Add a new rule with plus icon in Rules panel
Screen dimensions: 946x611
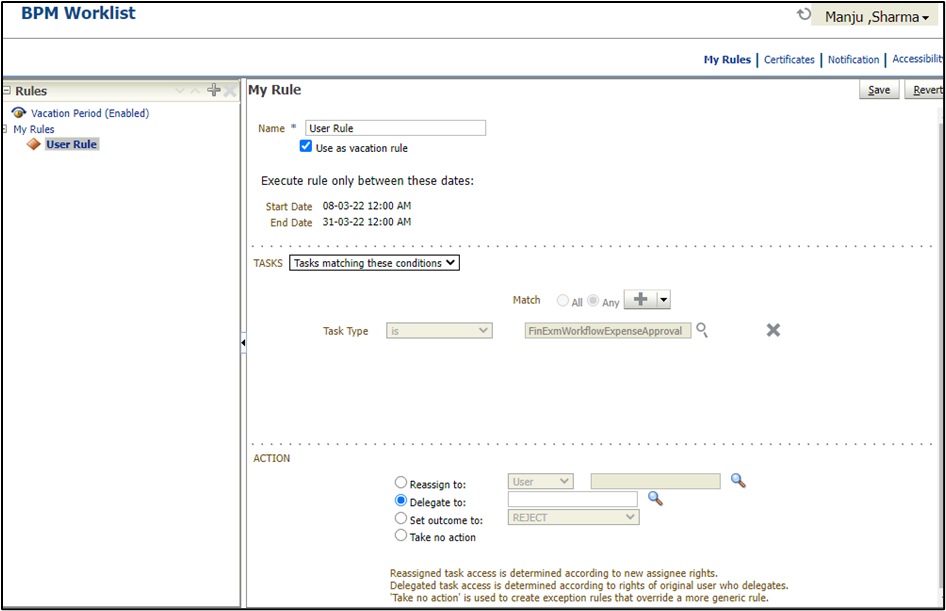pyautogui.click(x=214, y=90)
